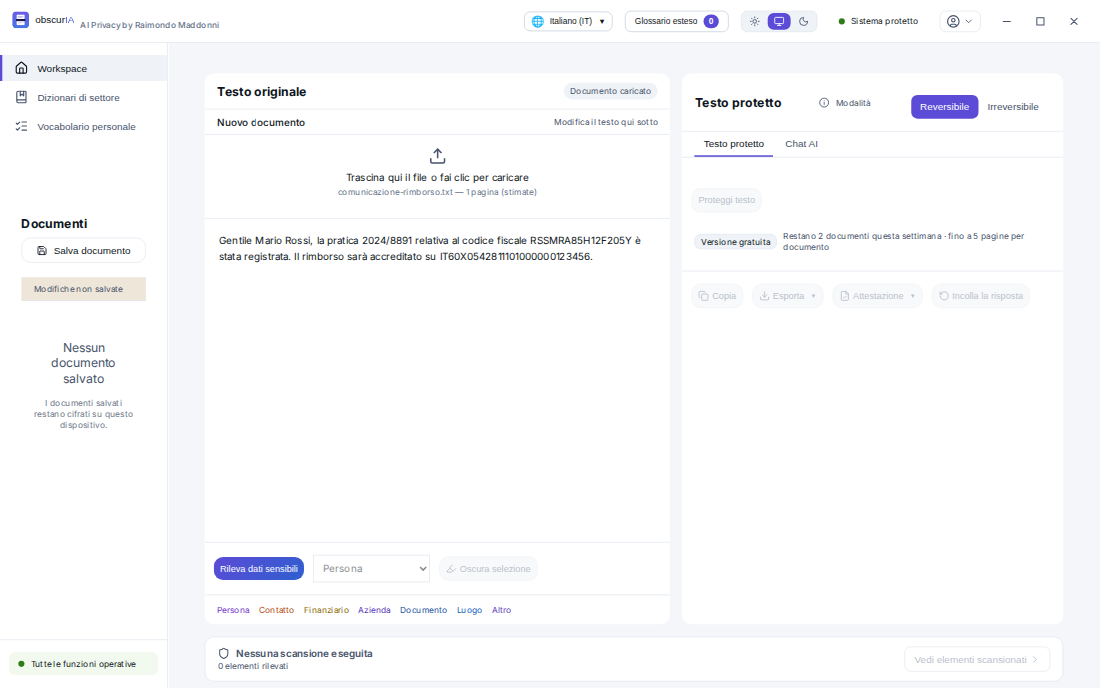This screenshot has width=1100, height=688.
Task: Click the undo icon in Incolla la risposta
Action: pos(944,296)
